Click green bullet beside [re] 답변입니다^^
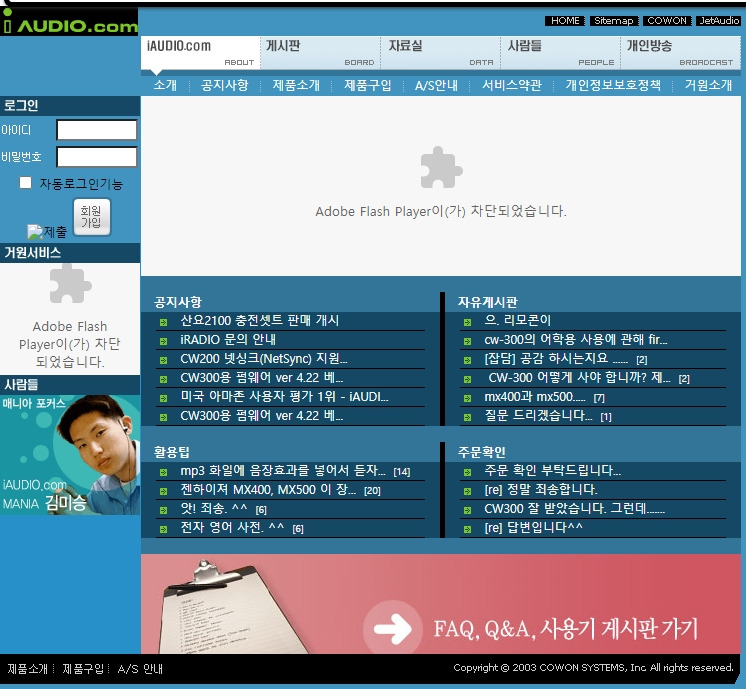 pos(467,529)
